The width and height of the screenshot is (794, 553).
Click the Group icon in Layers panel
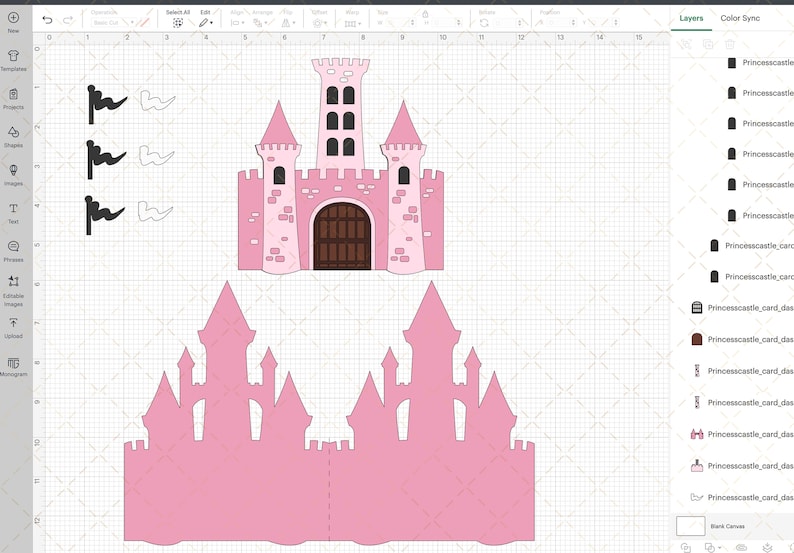pos(686,44)
